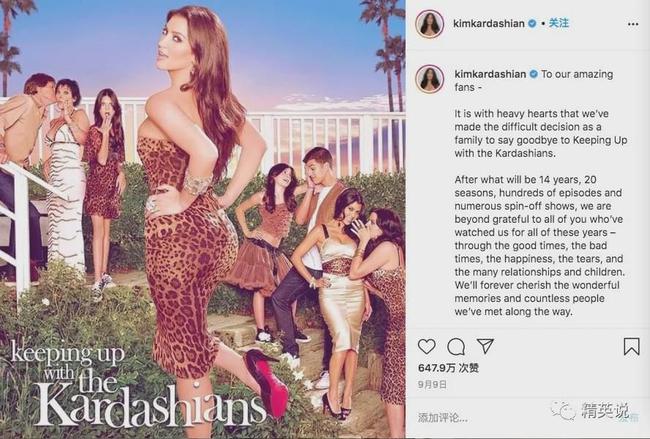This screenshot has height=439, width=650.
Task: Like the post with heart icon
Action: point(427,347)
